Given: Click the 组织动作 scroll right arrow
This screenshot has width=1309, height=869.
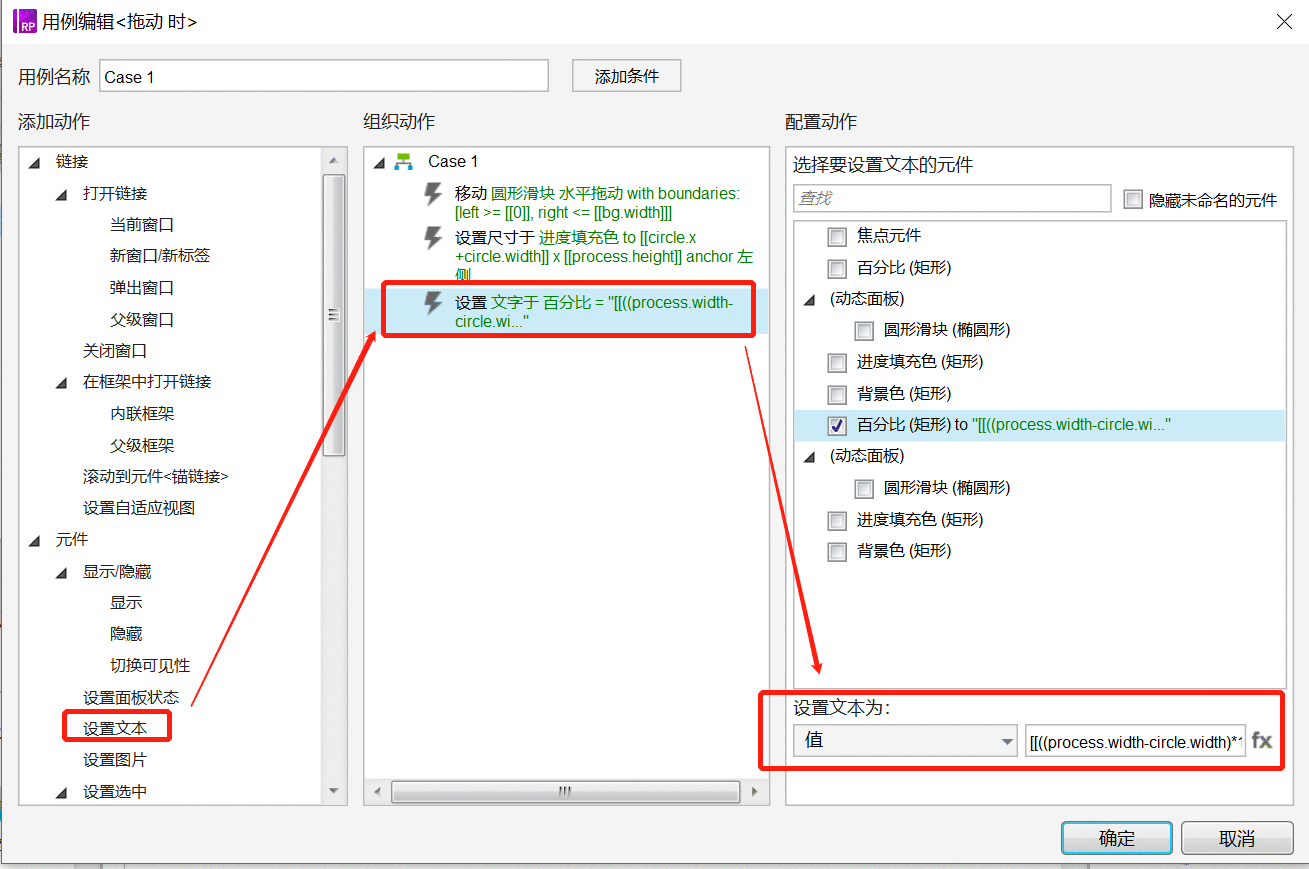Looking at the screenshot, I should tap(755, 792).
